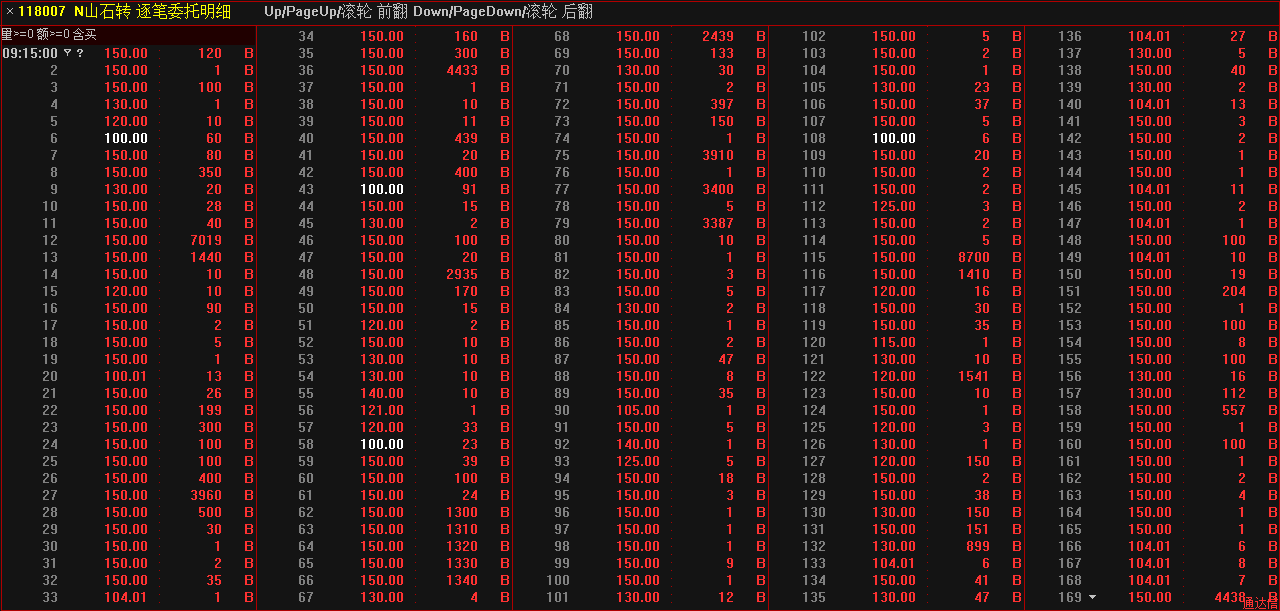This screenshot has width=1280, height=611.
Task: Select the quantity 3400 in row 77
Action: tap(718, 189)
